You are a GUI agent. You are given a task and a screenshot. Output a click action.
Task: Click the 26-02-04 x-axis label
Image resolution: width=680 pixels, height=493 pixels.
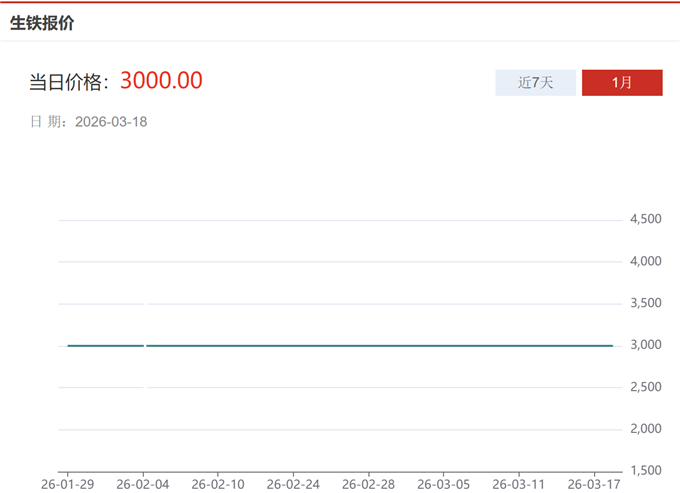point(143,484)
